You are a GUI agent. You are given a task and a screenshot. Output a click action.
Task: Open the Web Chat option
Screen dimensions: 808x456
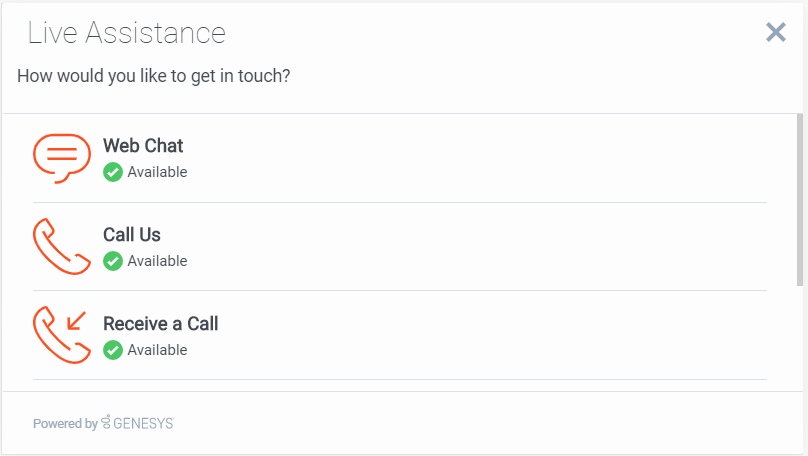[143, 146]
